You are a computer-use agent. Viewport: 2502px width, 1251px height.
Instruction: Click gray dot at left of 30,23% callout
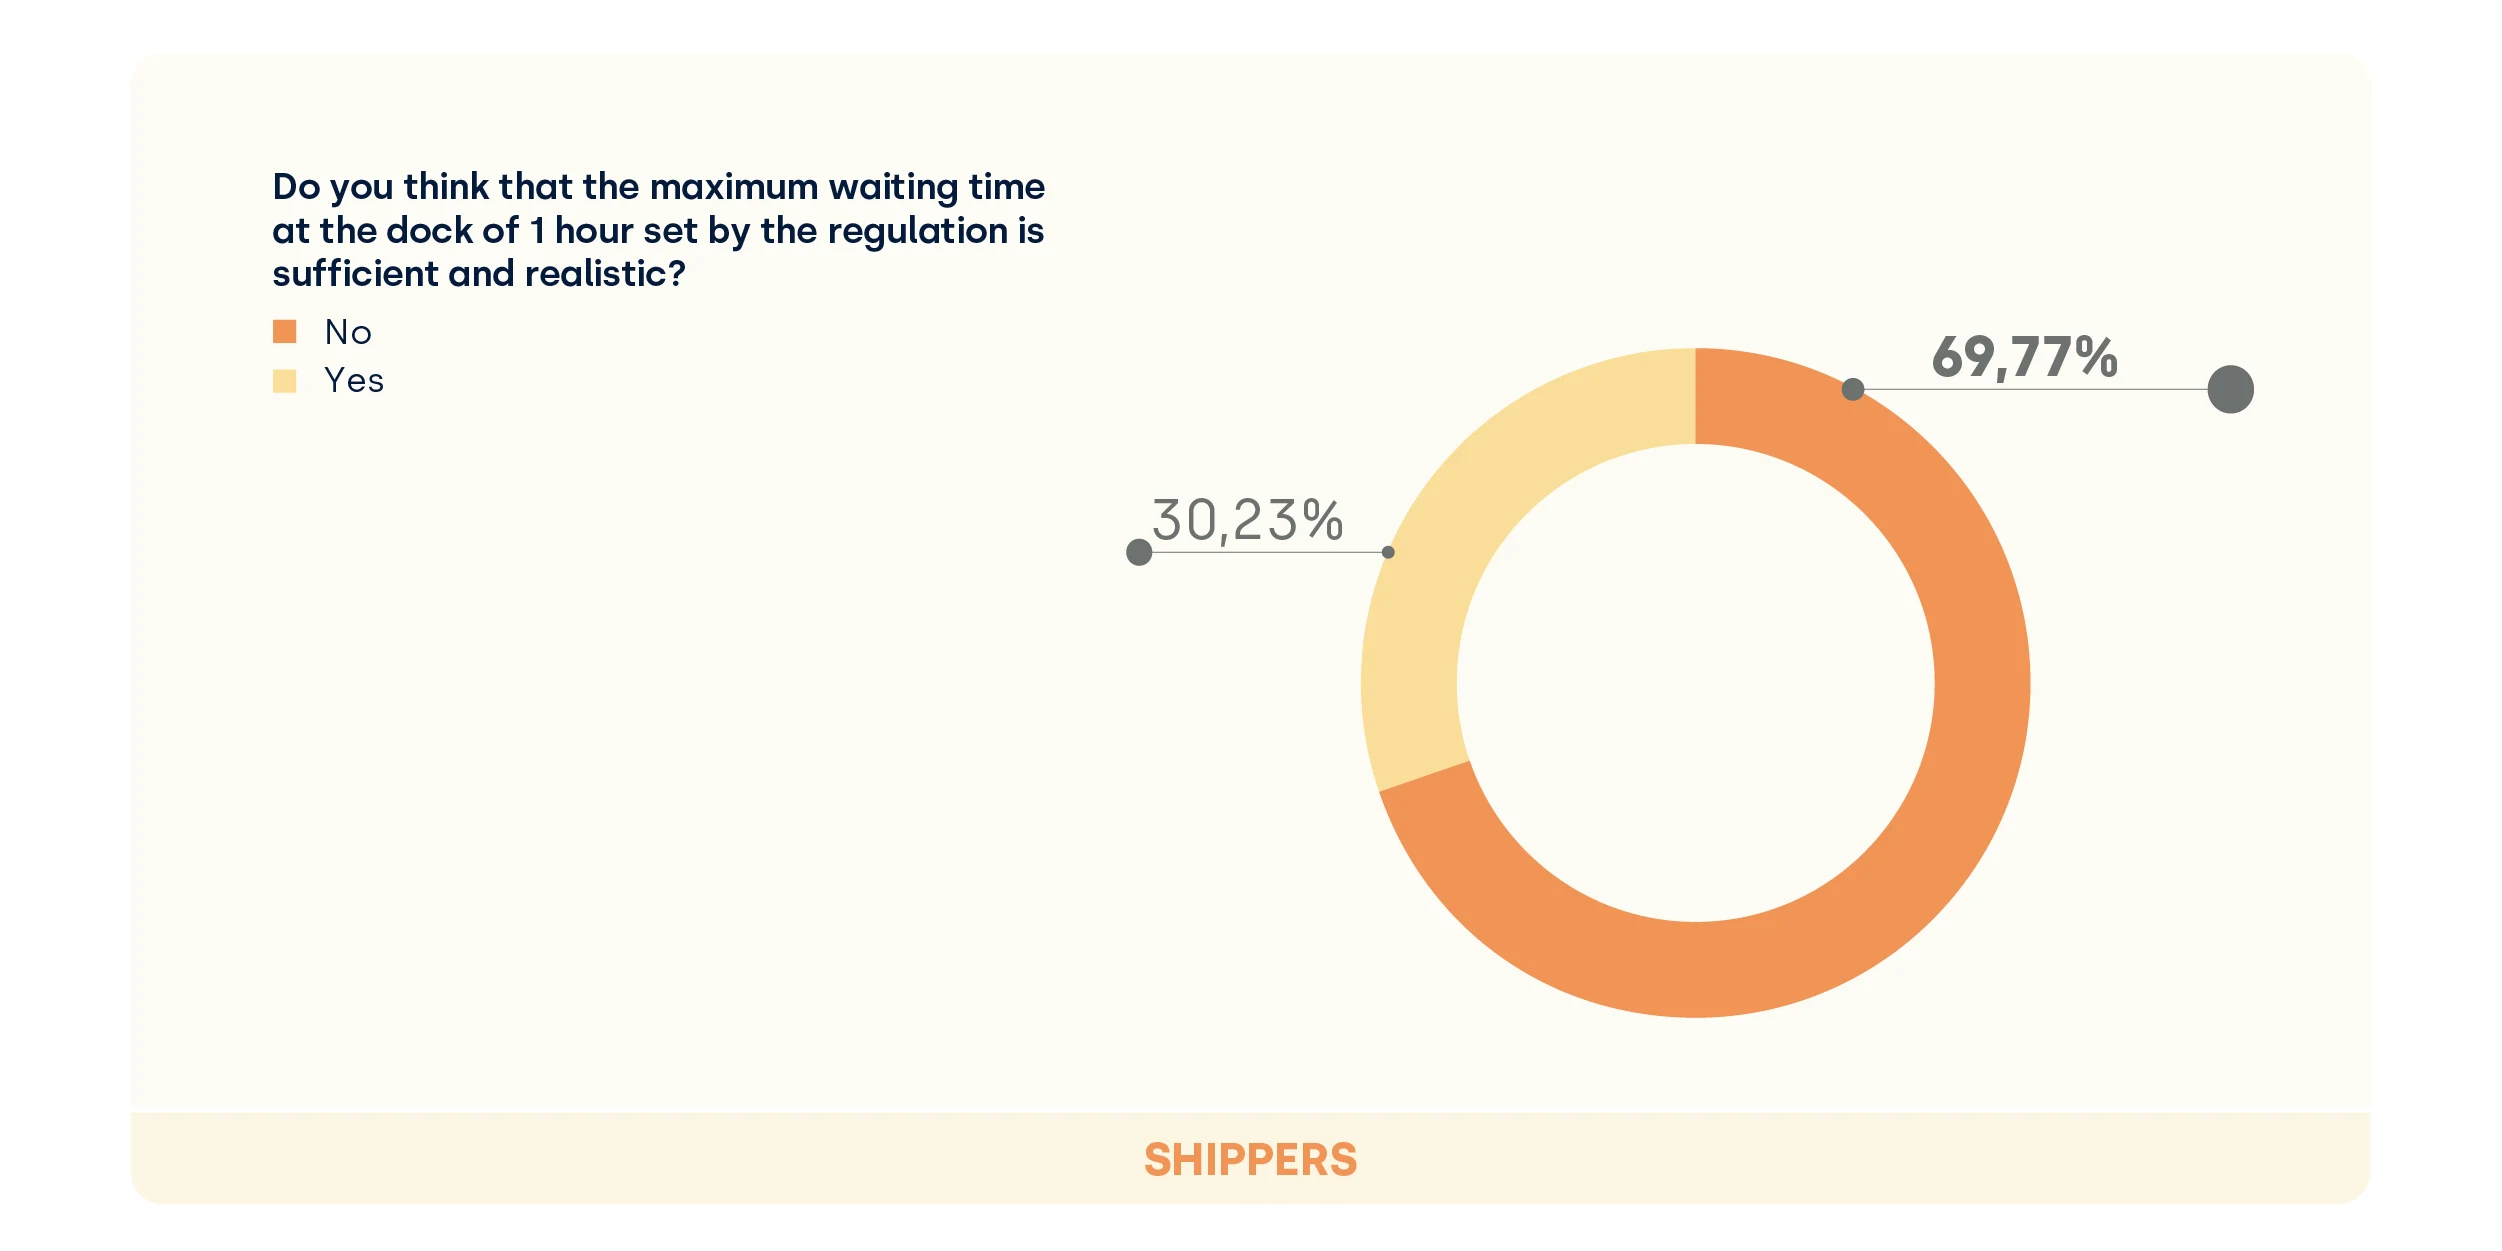(1139, 552)
